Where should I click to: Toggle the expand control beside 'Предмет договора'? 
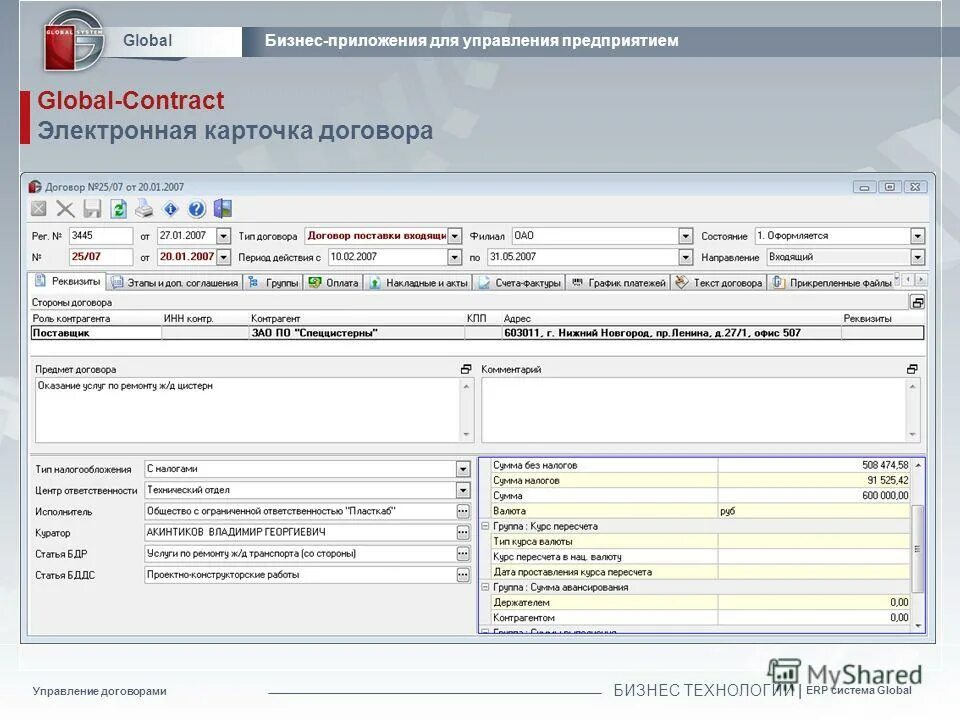coord(465,368)
